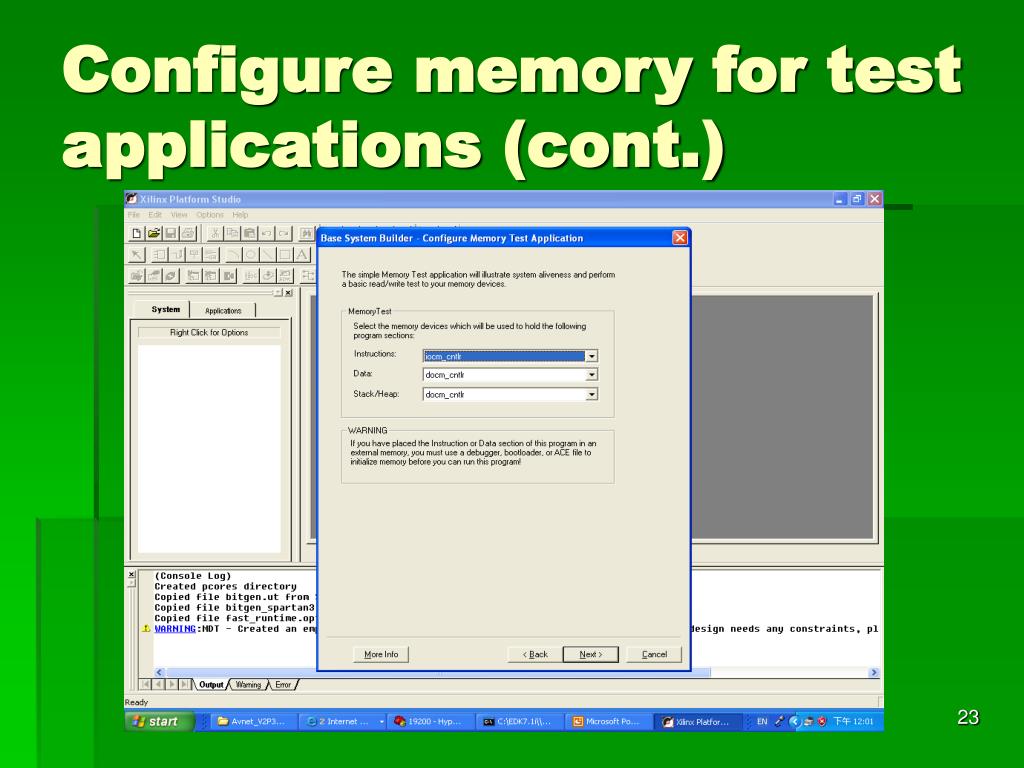This screenshot has height=768, width=1024.
Task: Select the line drawing tool
Action: 268,255
